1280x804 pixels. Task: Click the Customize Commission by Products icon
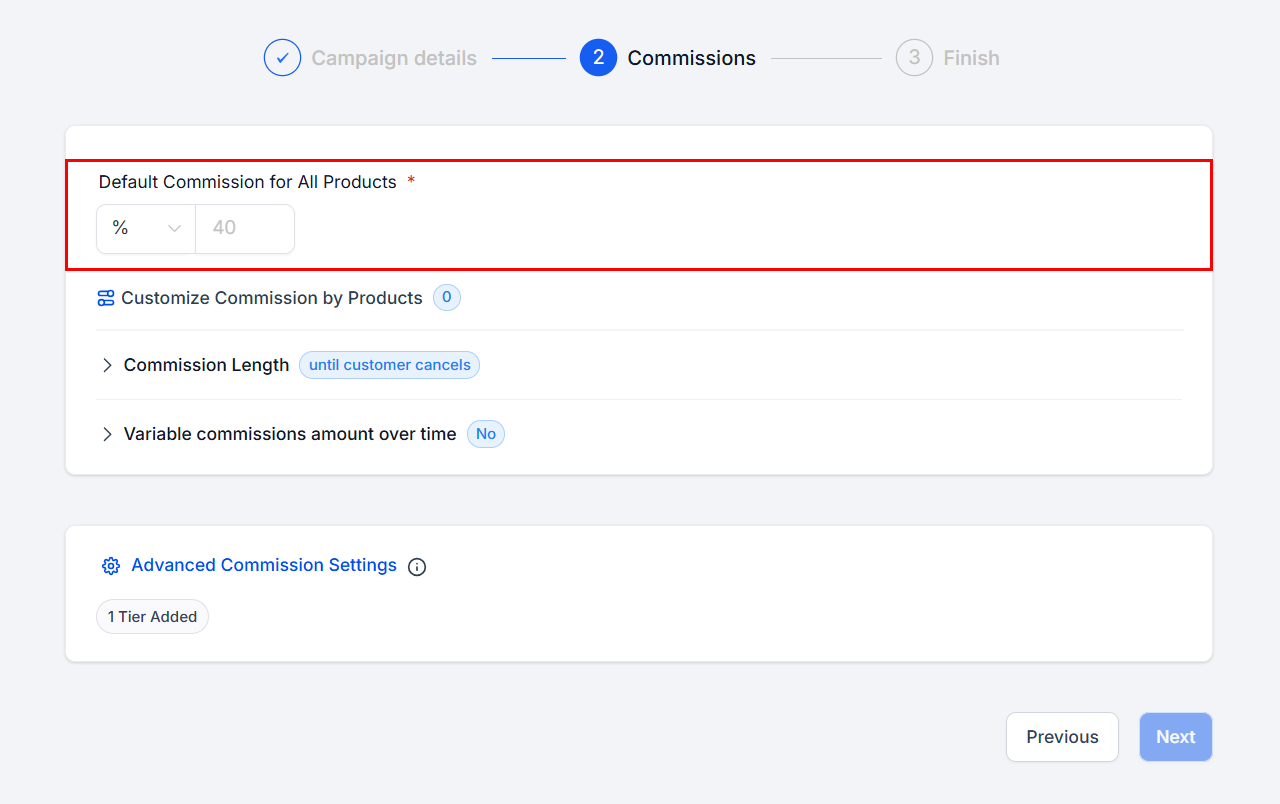[x=106, y=298]
